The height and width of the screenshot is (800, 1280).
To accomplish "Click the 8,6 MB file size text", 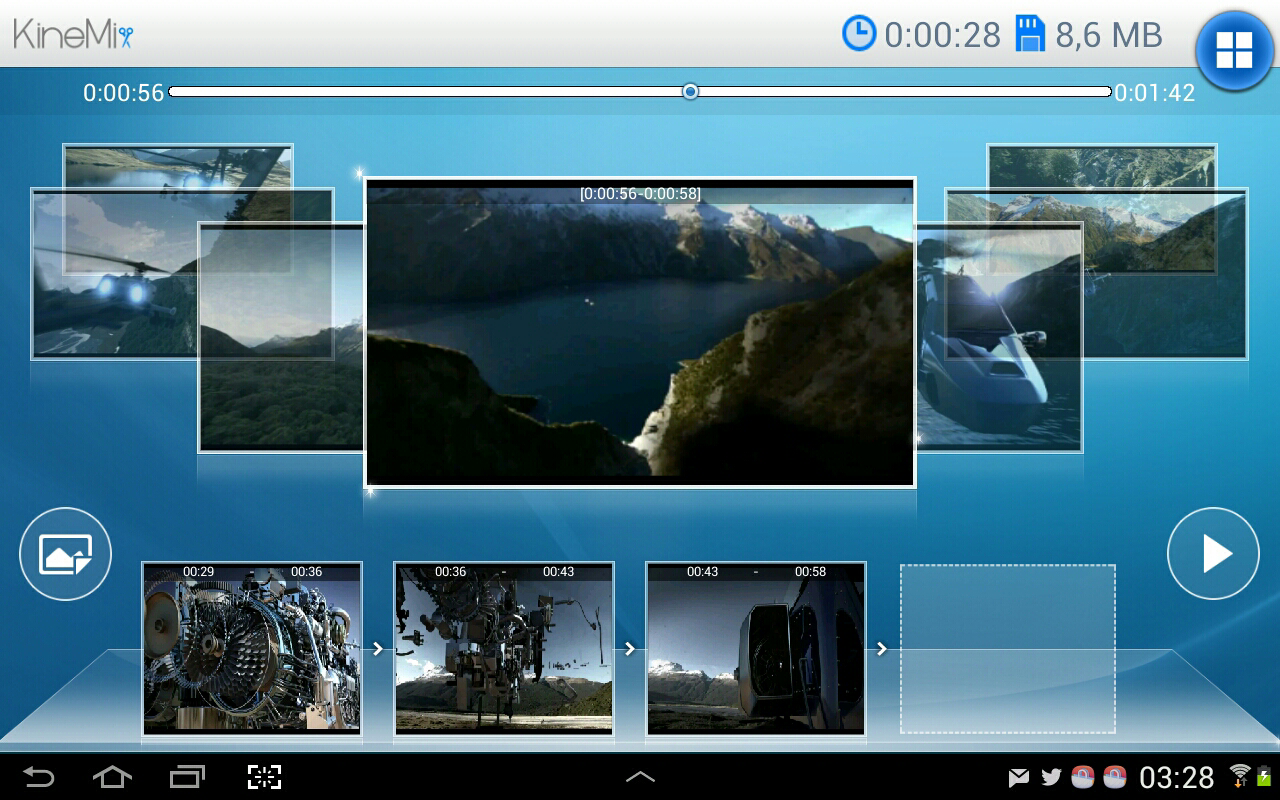I will [1109, 35].
